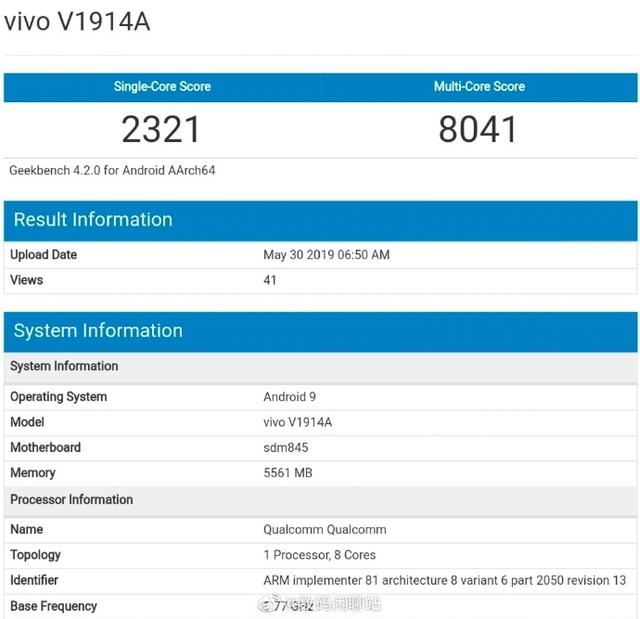Click the ARM implementer identifier value

(444, 580)
